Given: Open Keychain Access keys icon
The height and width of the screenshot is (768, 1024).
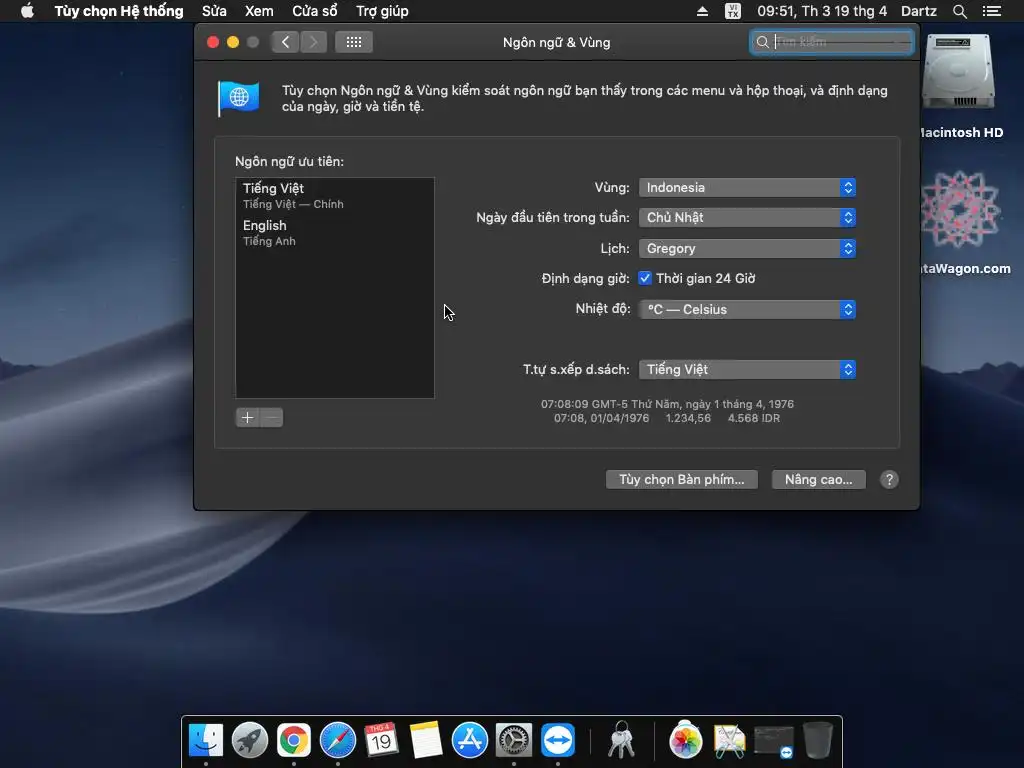Looking at the screenshot, I should pyautogui.click(x=621, y=741).
